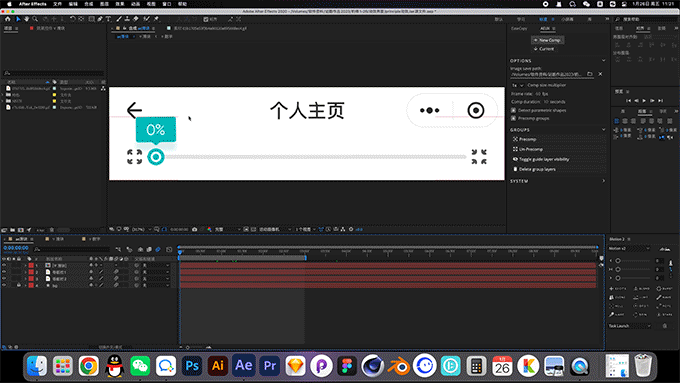Clear the image save path with X
Image resolution: width=680 pixels, height=383 pixels.
point(600,74)
